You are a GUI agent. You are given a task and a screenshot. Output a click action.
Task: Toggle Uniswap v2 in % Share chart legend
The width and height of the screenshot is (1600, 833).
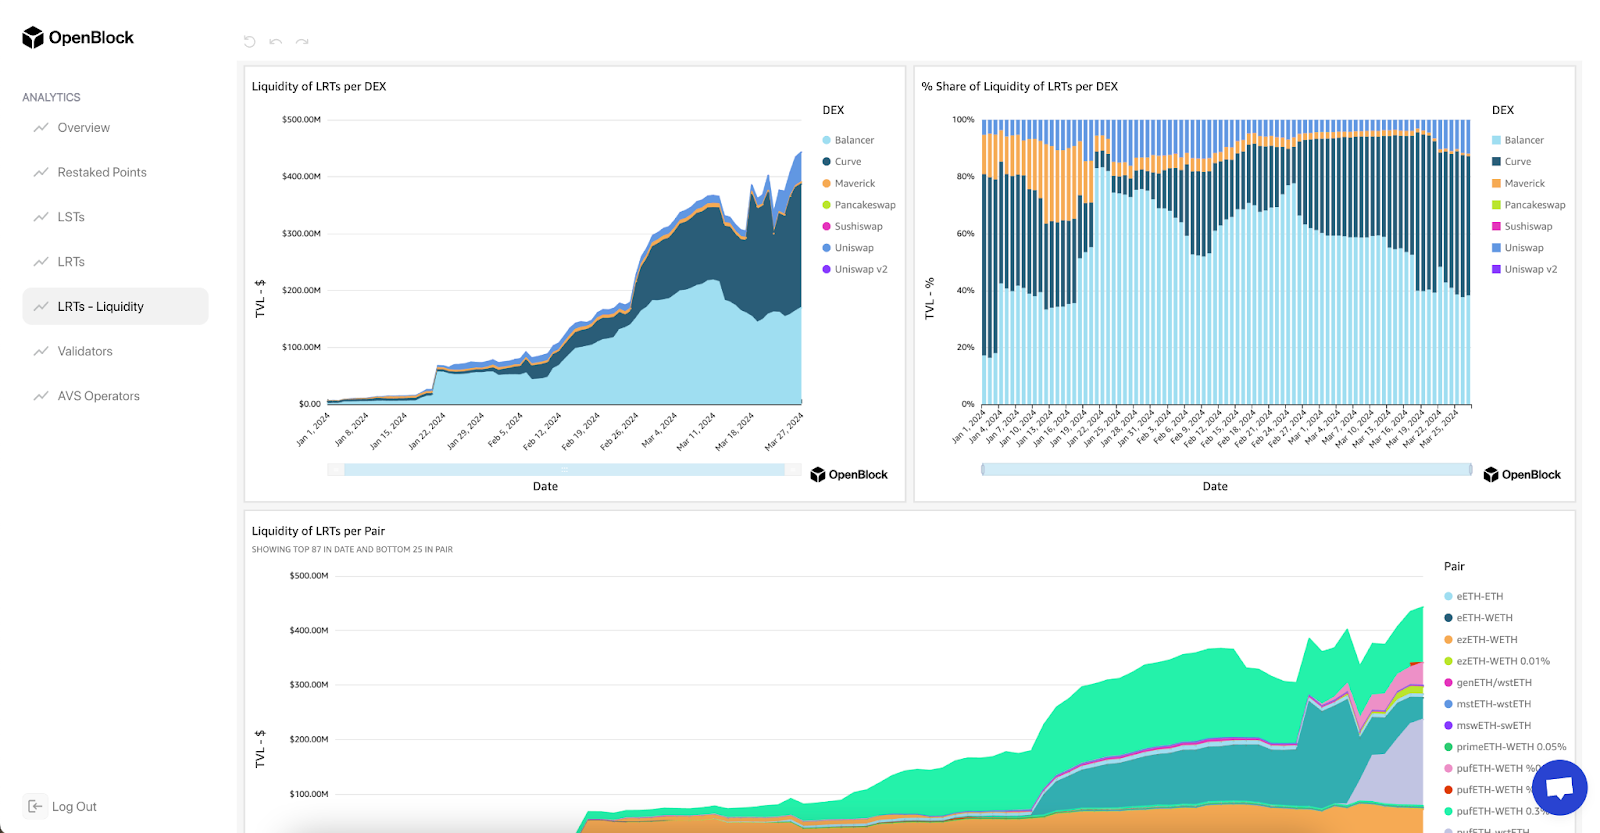tap(1524, 269)
